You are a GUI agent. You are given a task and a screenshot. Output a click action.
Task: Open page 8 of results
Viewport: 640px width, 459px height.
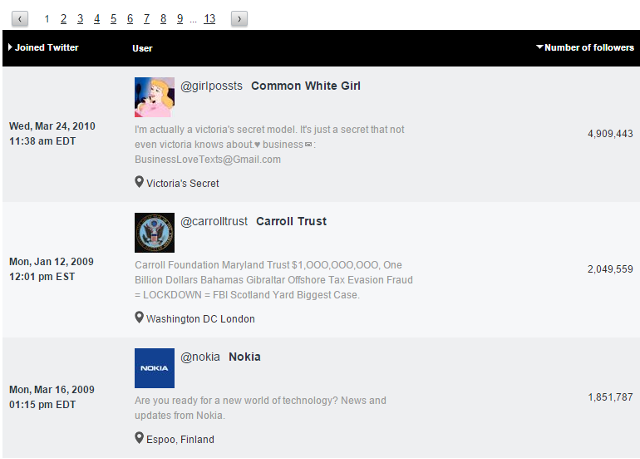click(163, 19)
